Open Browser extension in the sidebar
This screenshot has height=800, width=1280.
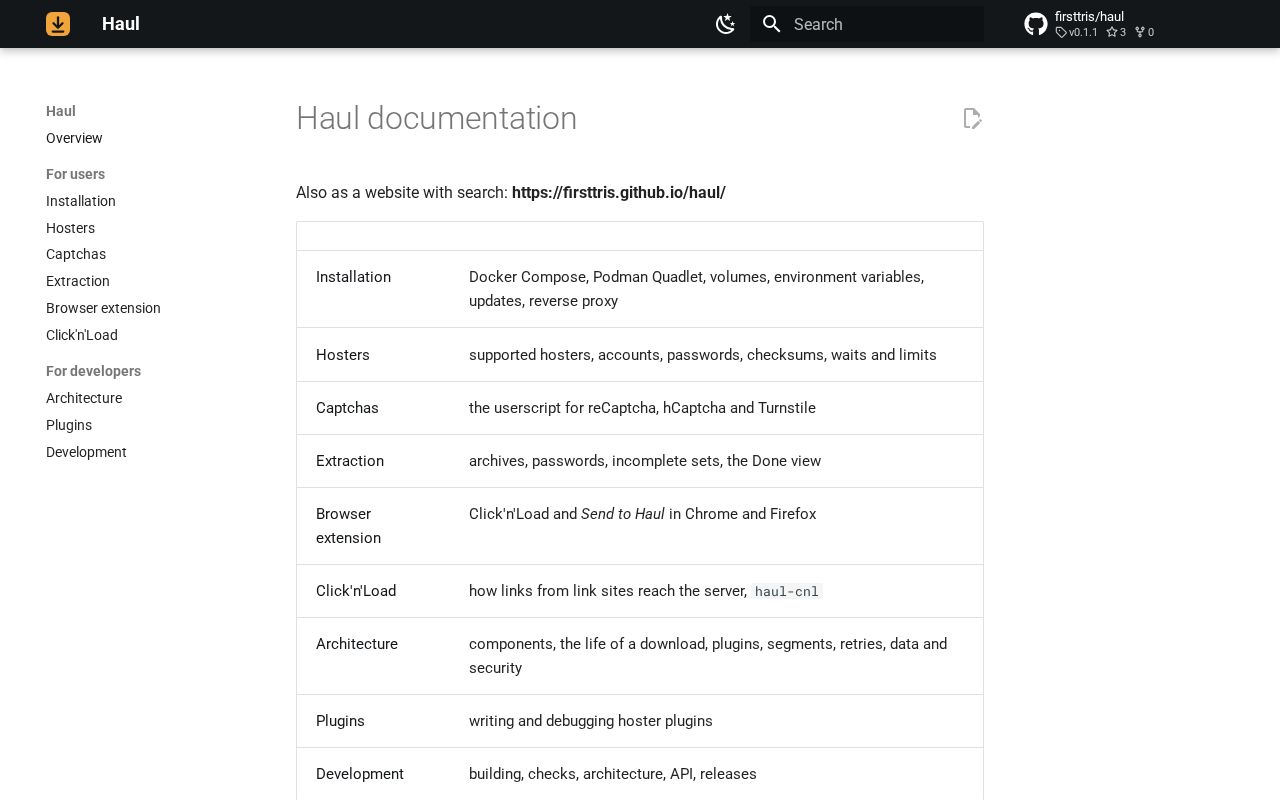tap(103, 308)
